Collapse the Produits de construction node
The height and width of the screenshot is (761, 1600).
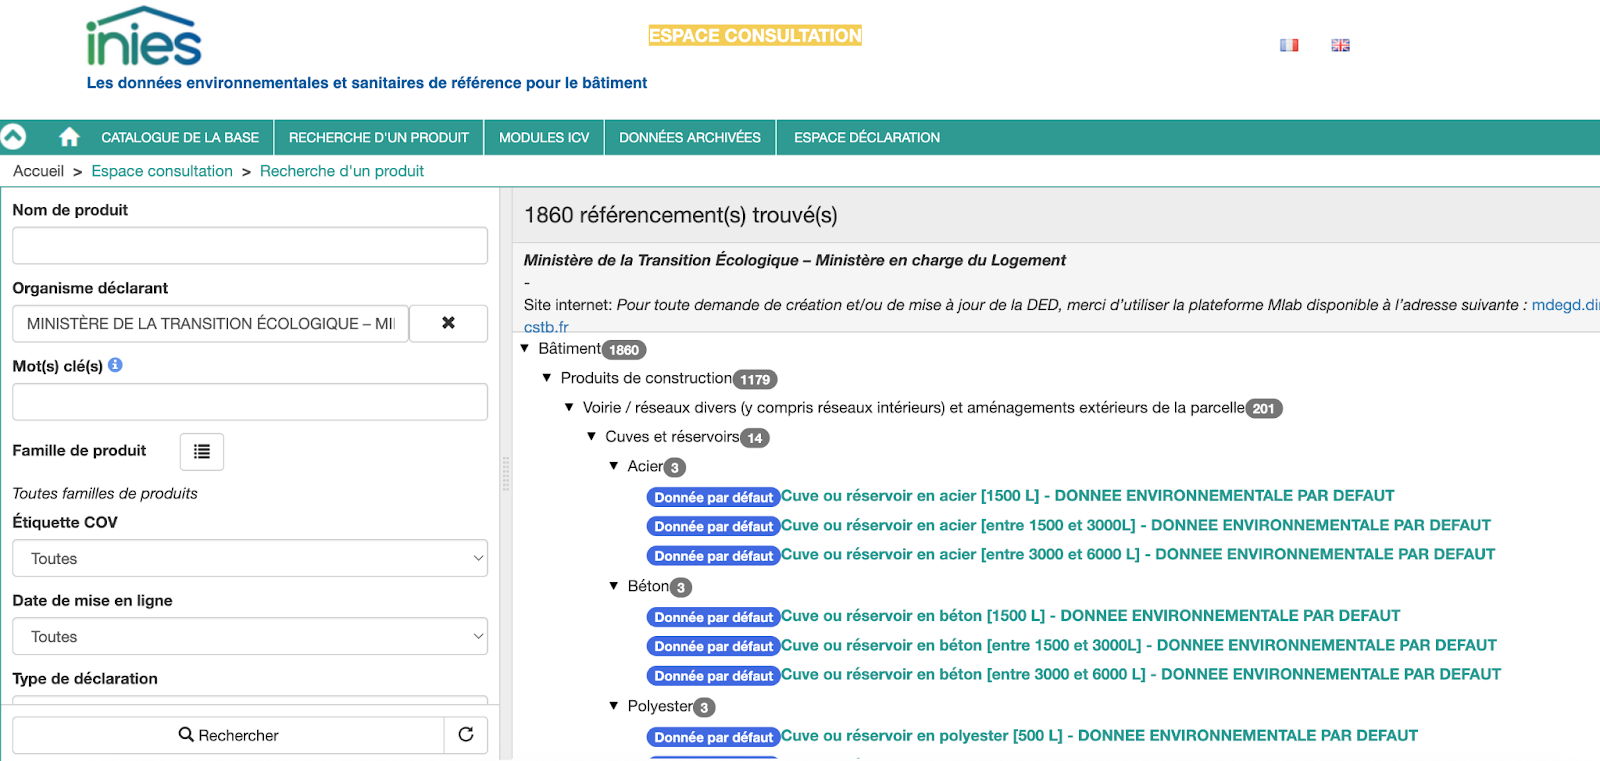point(547,378)
